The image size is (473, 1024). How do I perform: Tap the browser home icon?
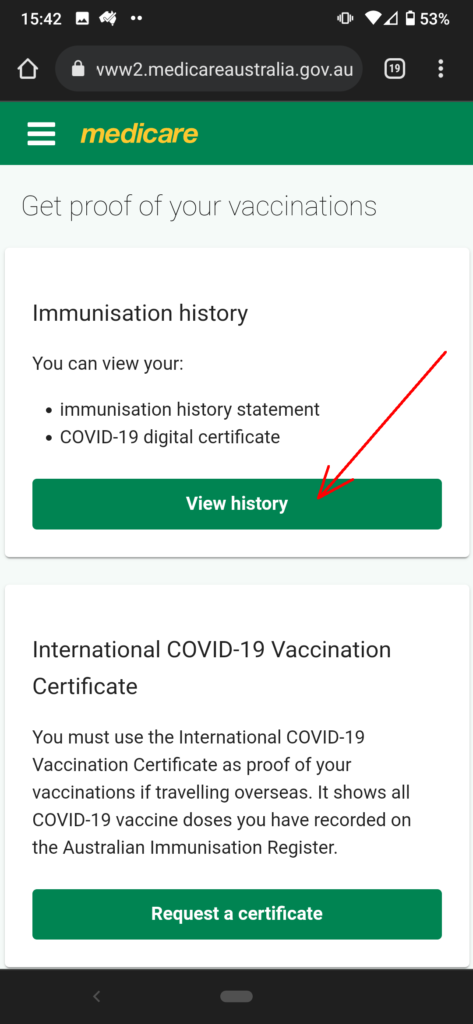pyautogui.click(x=27, y=69)
